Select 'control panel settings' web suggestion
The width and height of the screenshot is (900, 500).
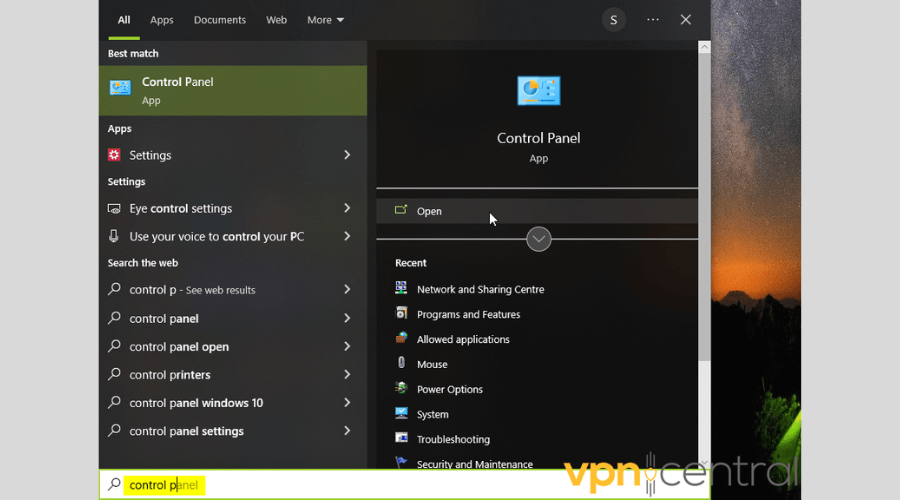pyautogui.click(x=187, y=431)
